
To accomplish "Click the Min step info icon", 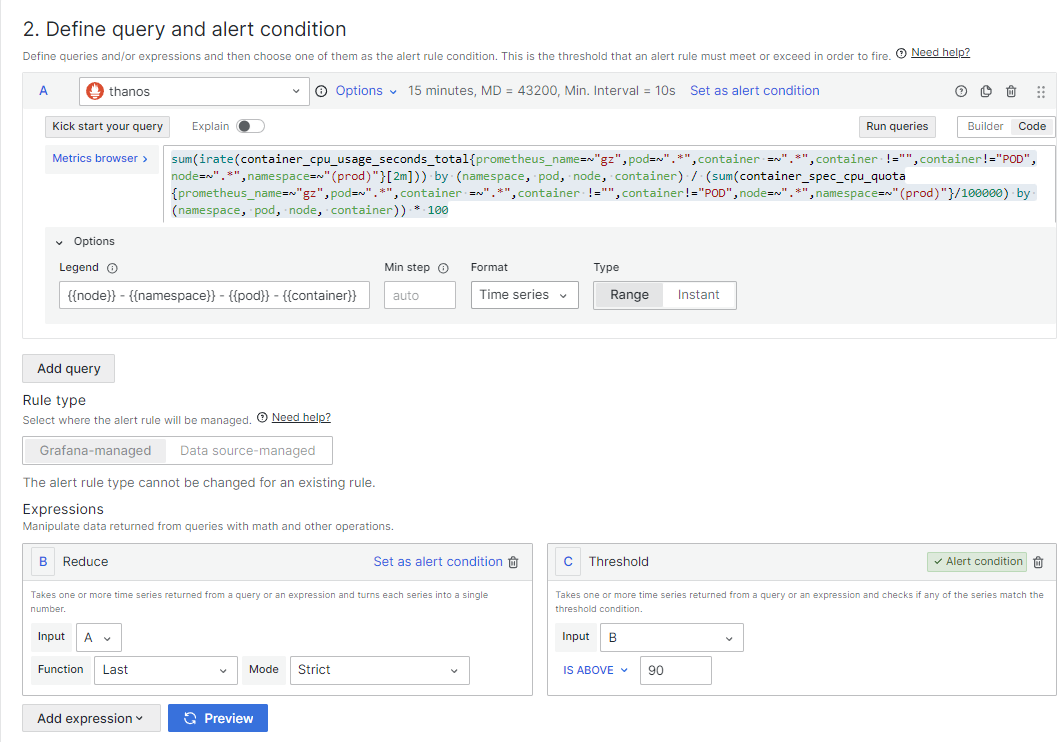I will point(443,268).
